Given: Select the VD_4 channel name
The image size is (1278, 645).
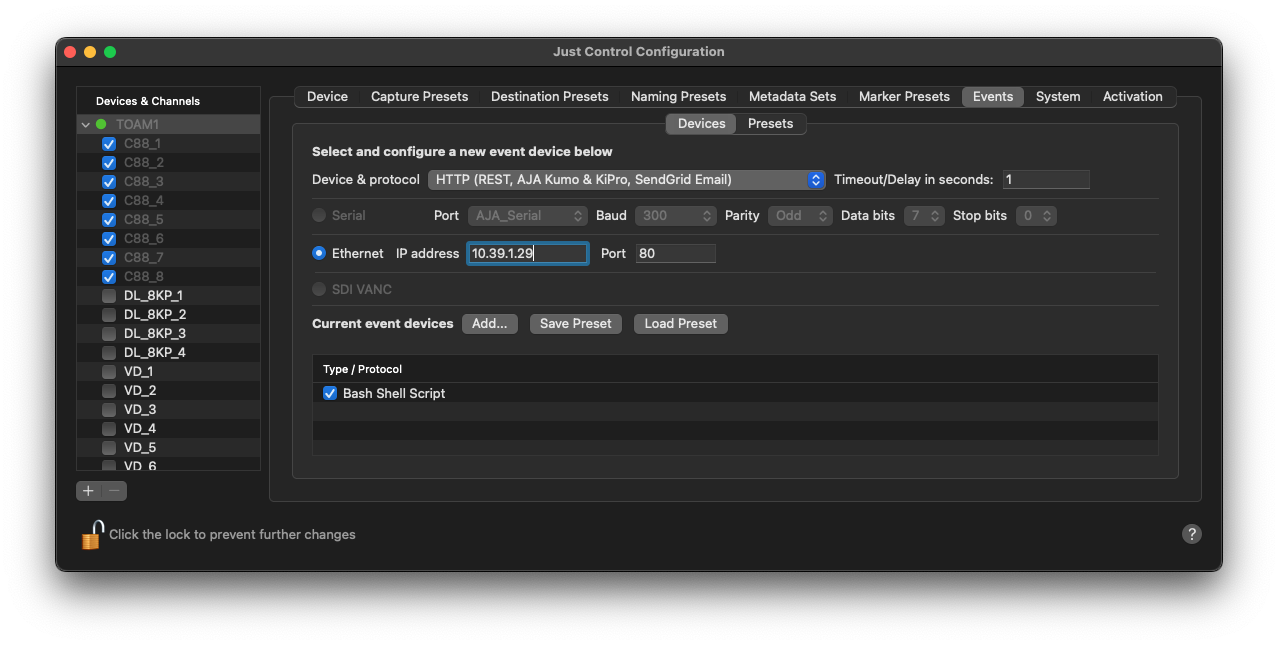Looking at the screenshot, I should pos(140,429).
